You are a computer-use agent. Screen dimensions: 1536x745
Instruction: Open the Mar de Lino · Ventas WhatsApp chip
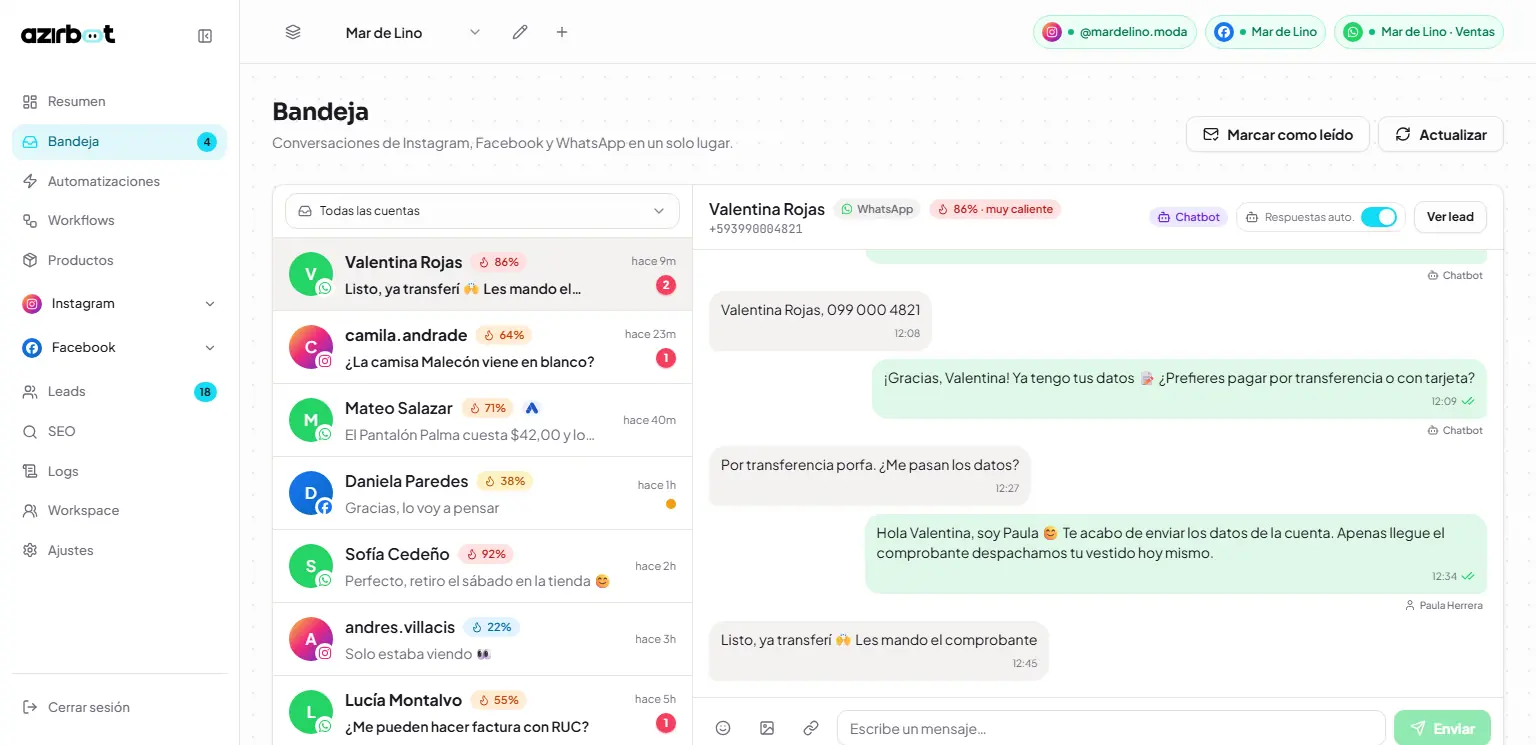tap(1419, 32)
